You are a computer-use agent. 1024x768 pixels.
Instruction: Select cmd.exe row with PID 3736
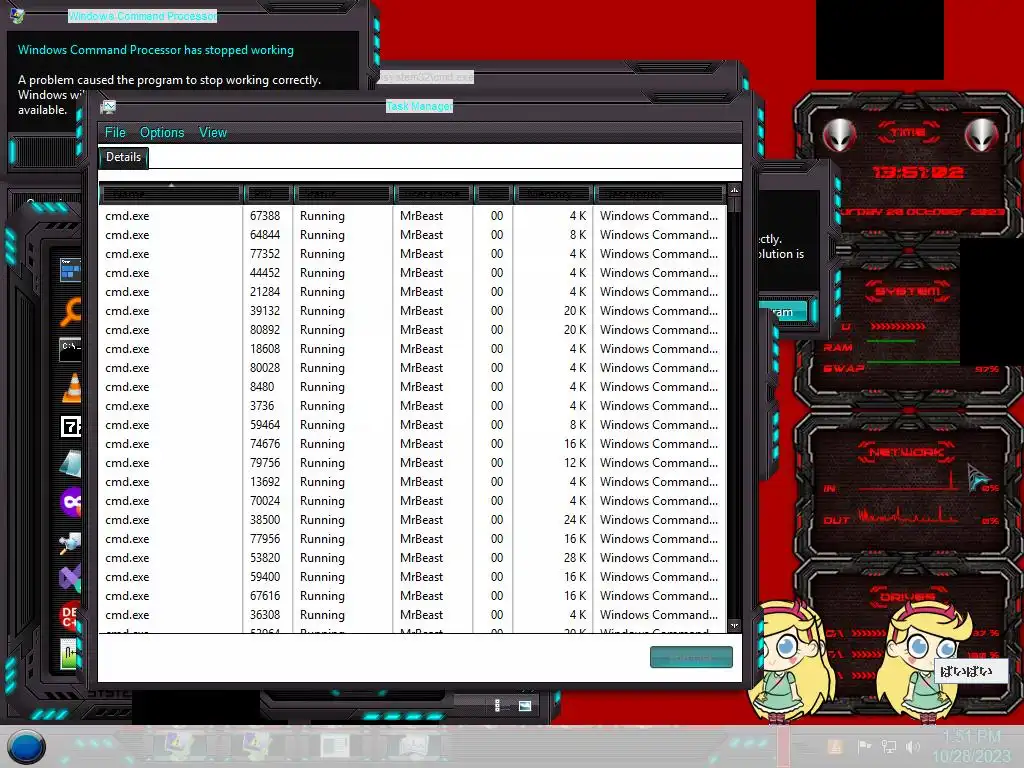click(x=413, y=406)
